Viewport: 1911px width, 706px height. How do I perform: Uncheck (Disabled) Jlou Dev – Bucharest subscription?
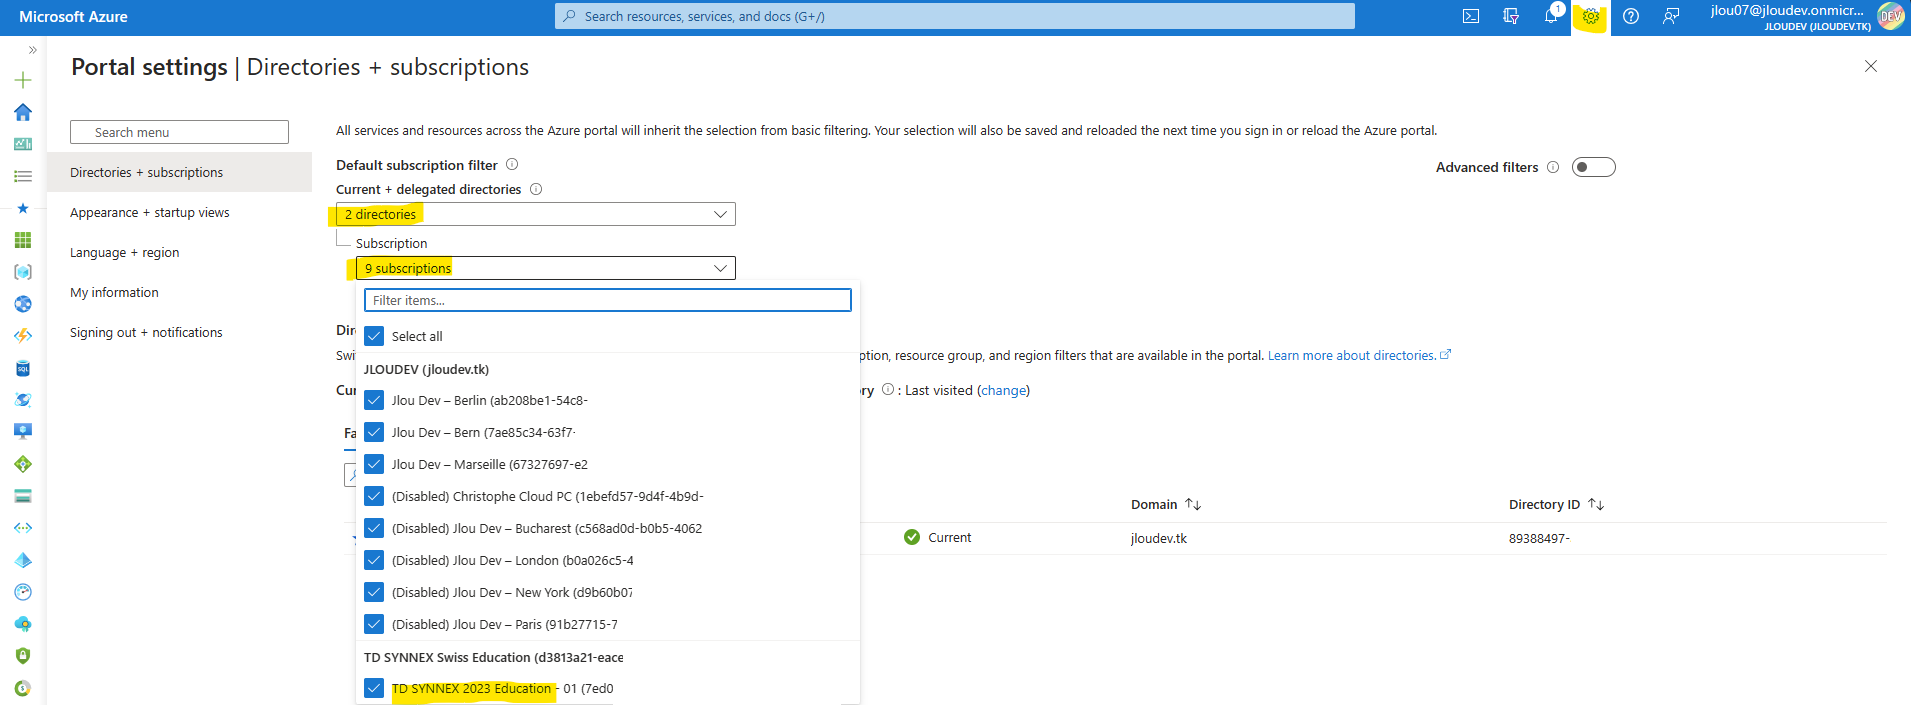374,528
